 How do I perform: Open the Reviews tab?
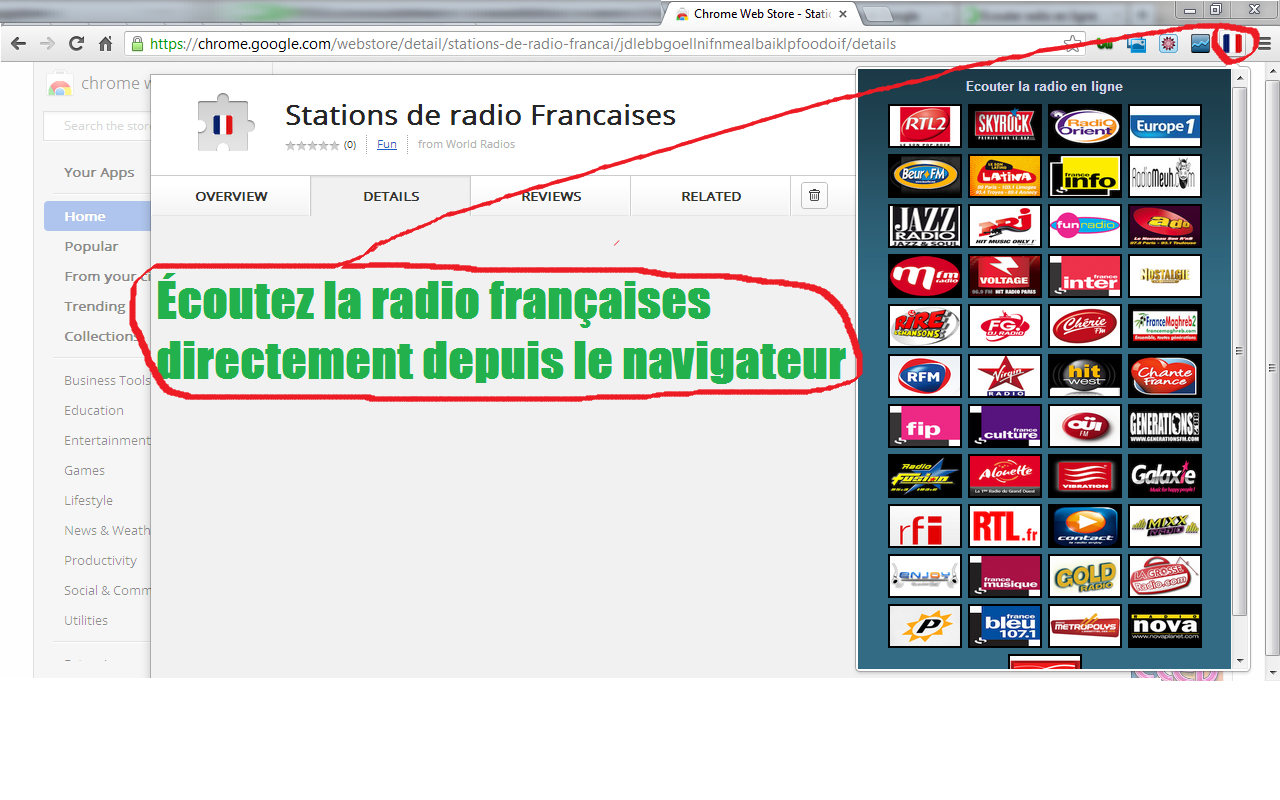[551, 196]
